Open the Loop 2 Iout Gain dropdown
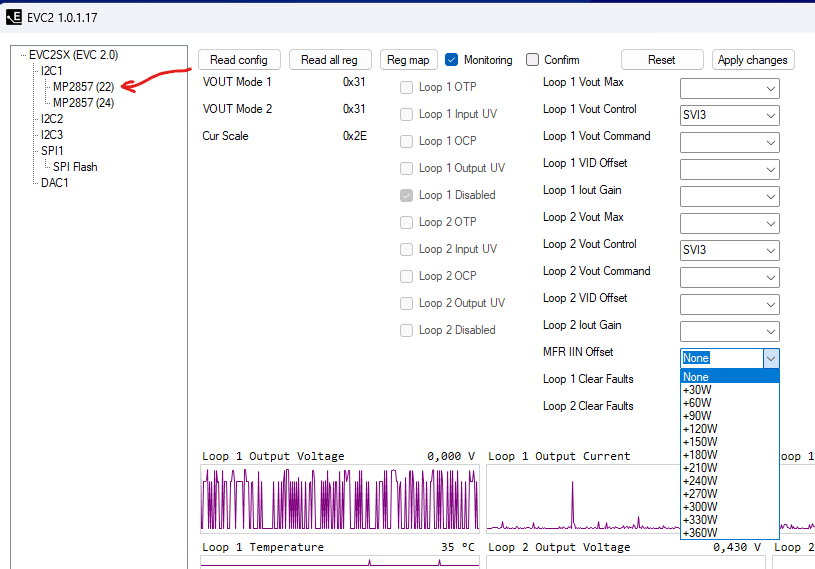This screenshot has width=815, height=569. click(730, 332)
